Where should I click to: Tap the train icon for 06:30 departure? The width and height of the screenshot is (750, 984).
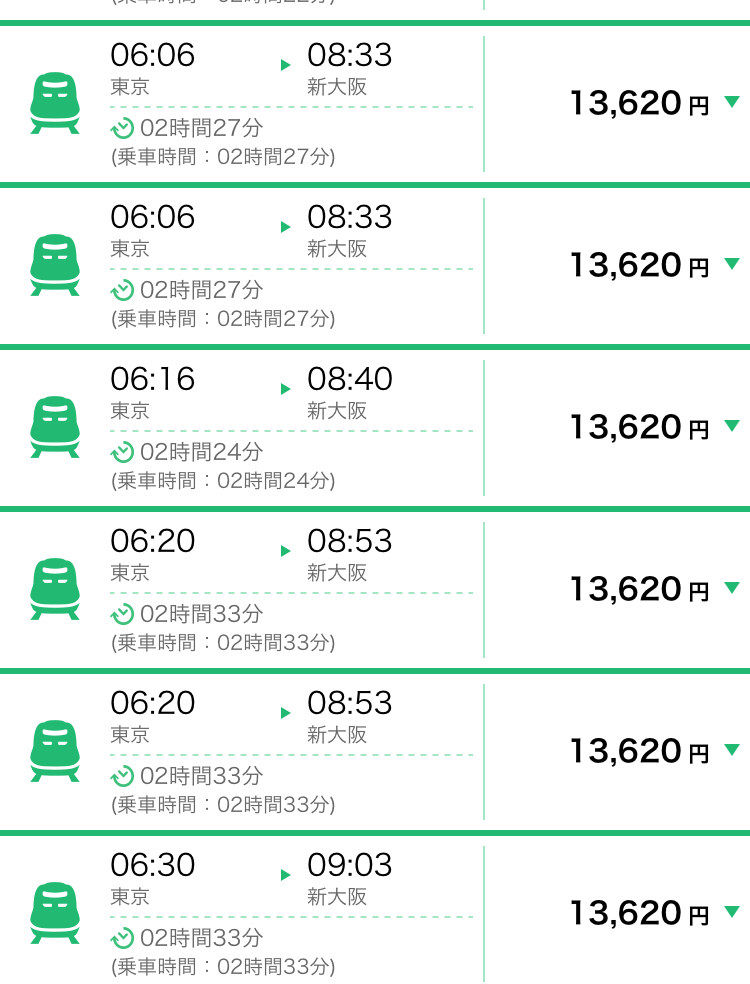pos(55,912)
